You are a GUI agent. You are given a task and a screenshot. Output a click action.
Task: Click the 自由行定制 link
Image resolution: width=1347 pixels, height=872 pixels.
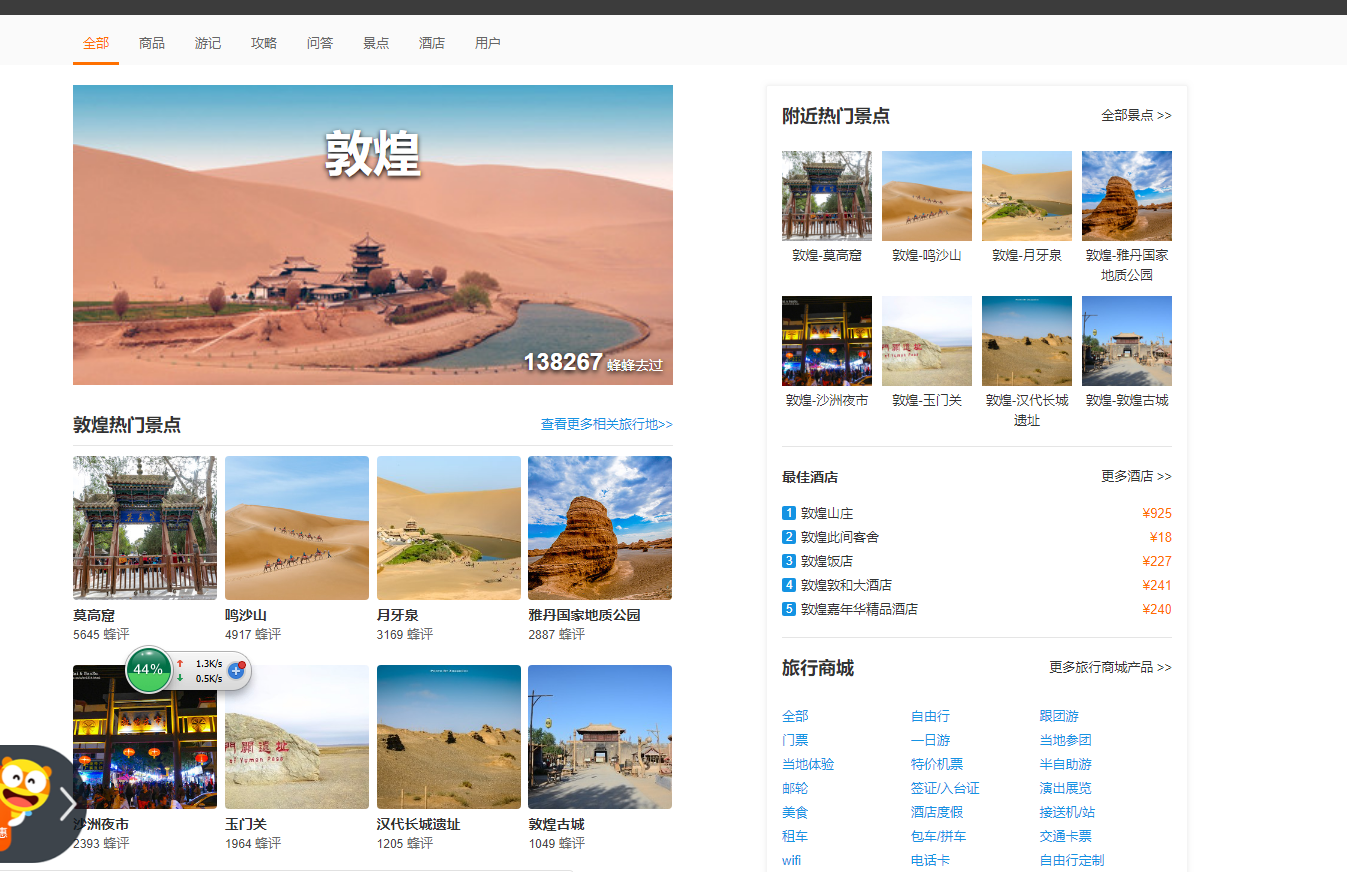pyautogui.click(x=1072, y=860)
